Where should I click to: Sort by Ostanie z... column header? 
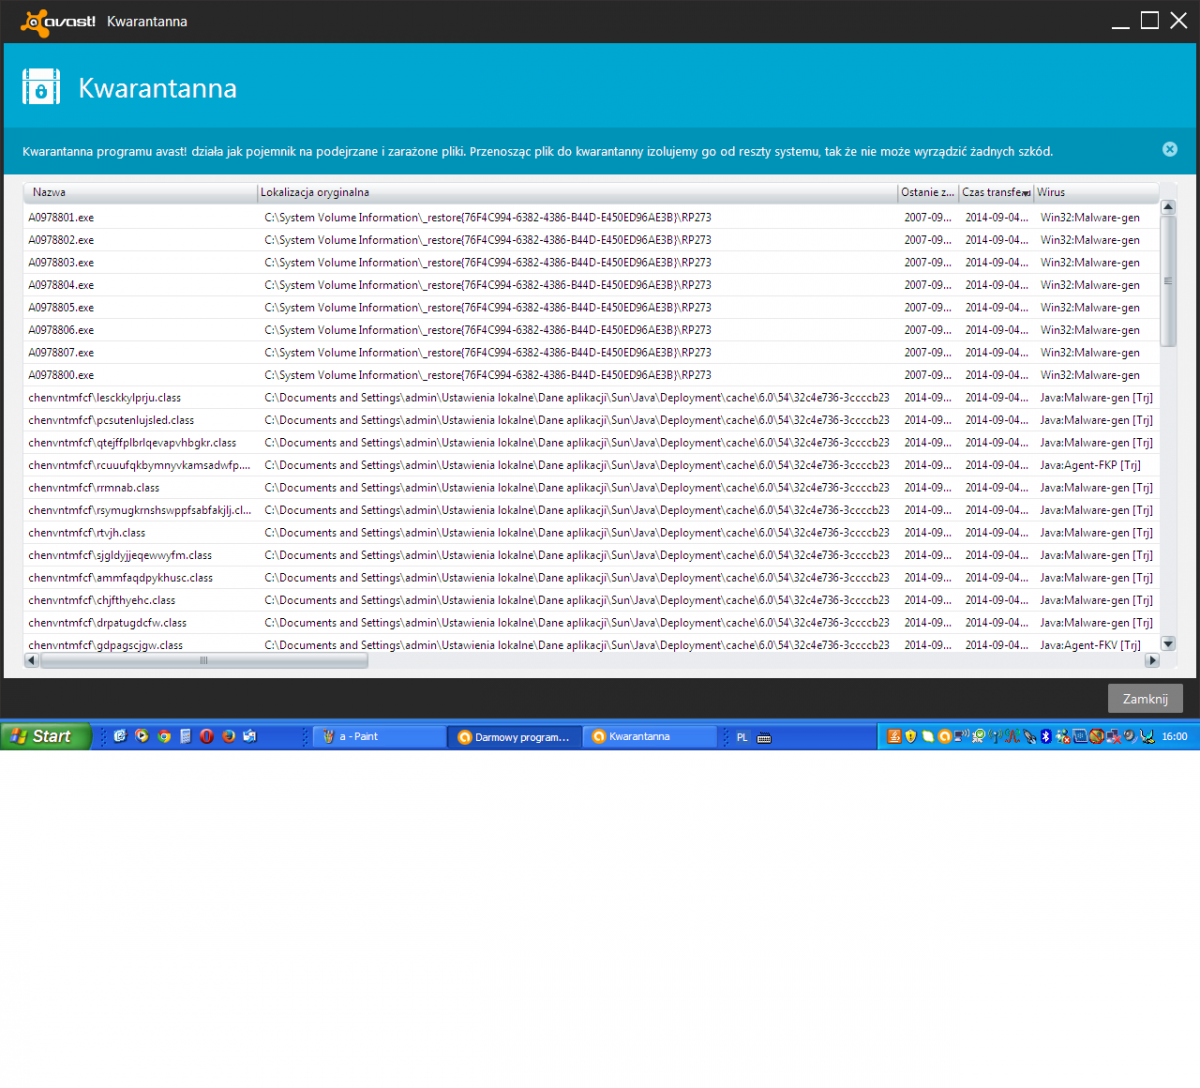click(x=928, y=192)
